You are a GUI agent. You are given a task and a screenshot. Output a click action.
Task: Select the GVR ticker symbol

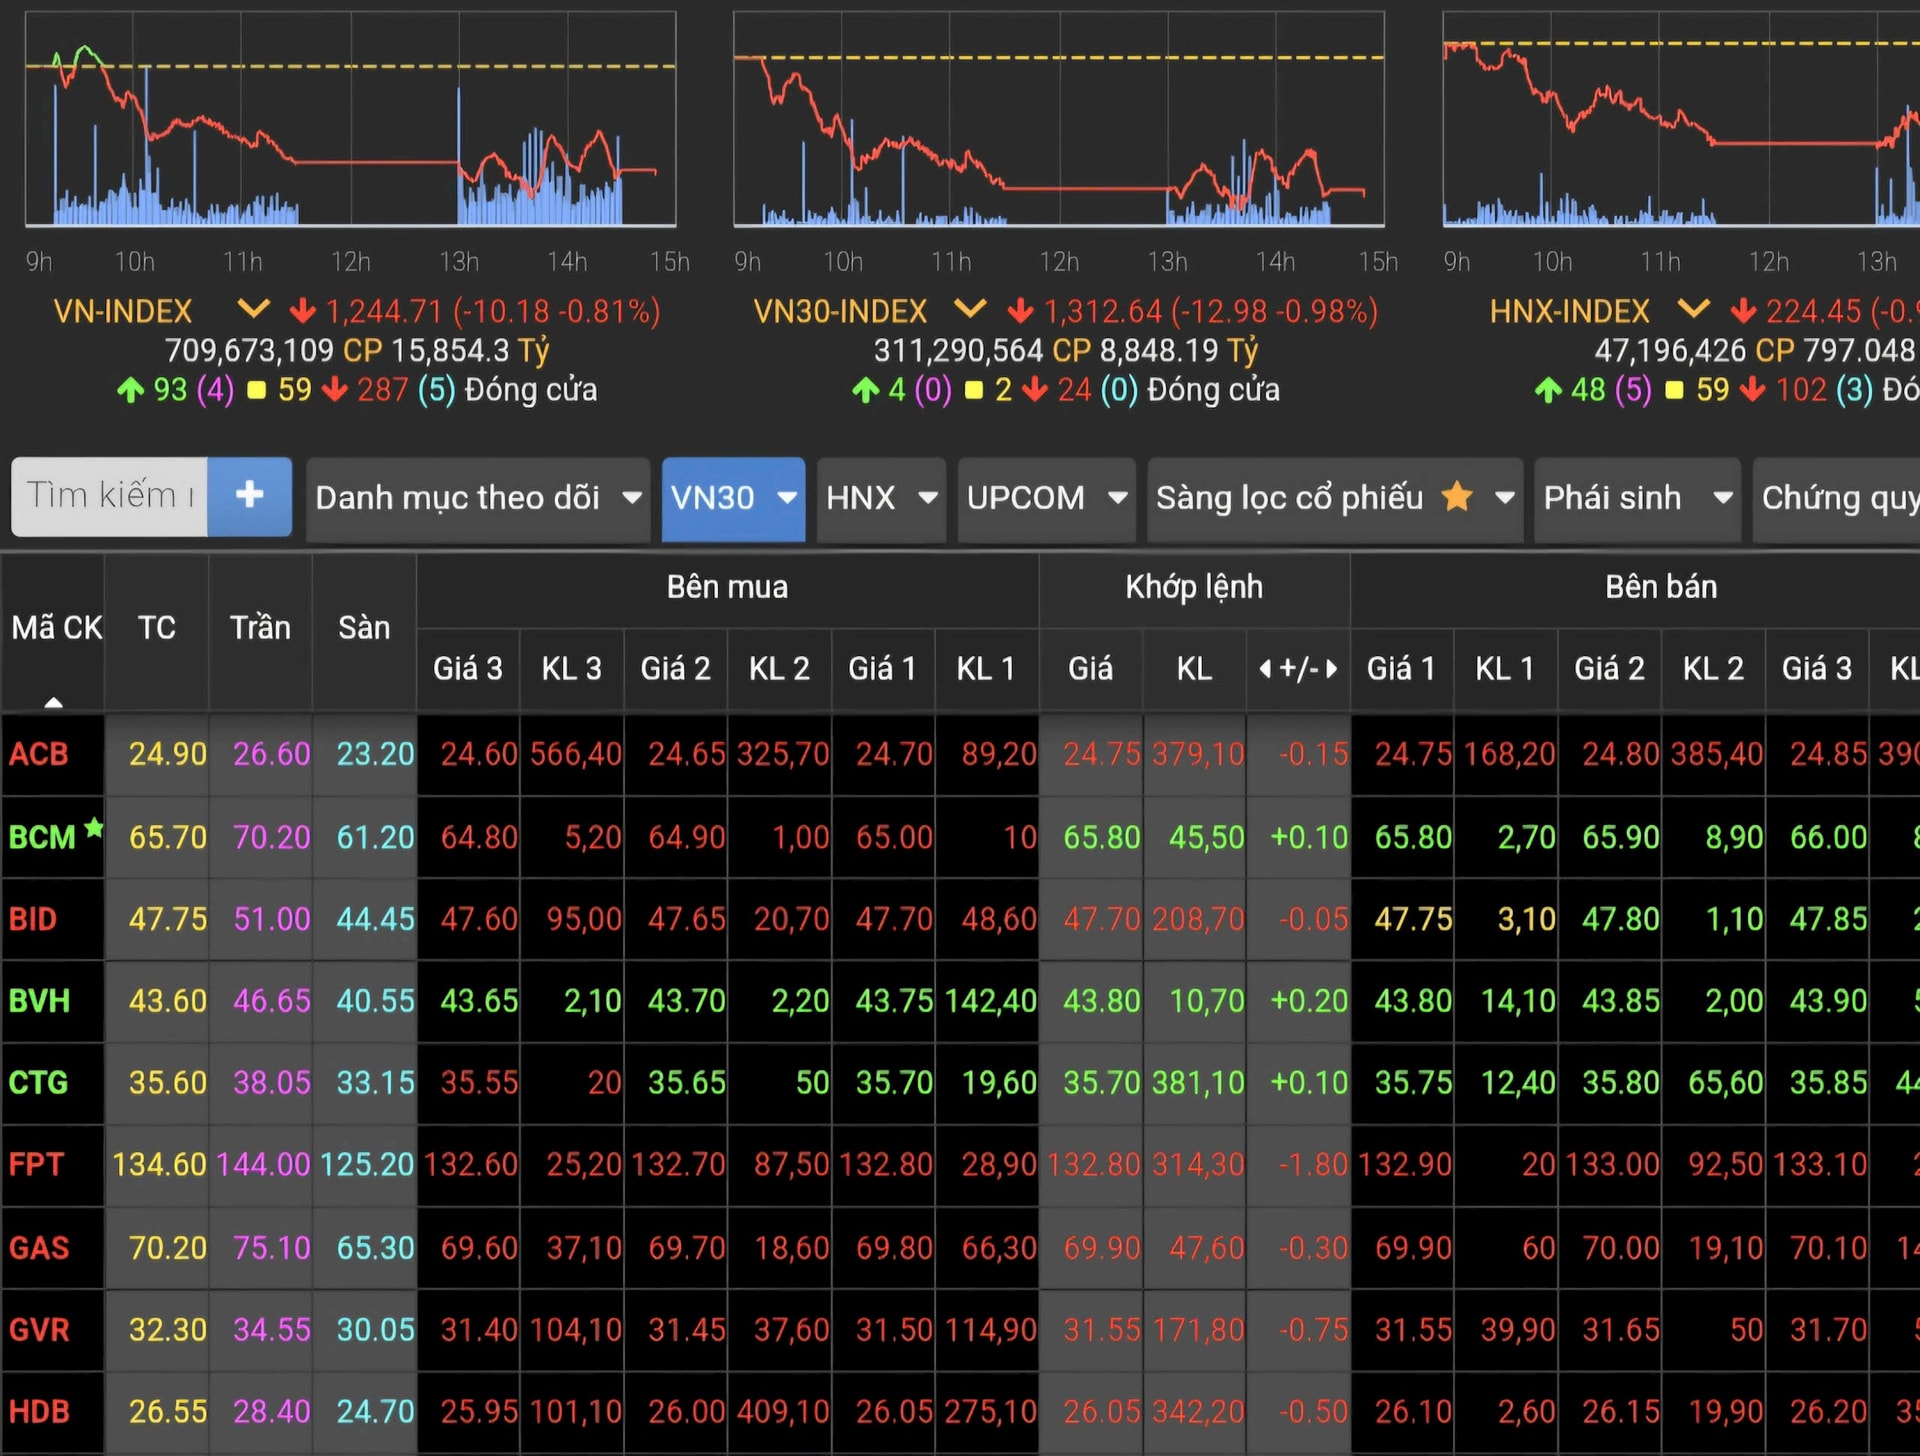pos(39,1330)
